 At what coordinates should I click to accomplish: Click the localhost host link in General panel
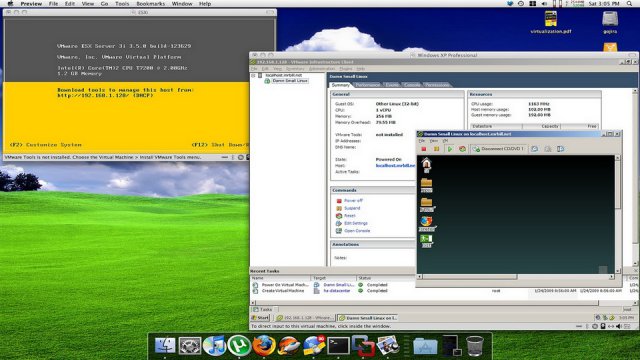tap(395, 166)
